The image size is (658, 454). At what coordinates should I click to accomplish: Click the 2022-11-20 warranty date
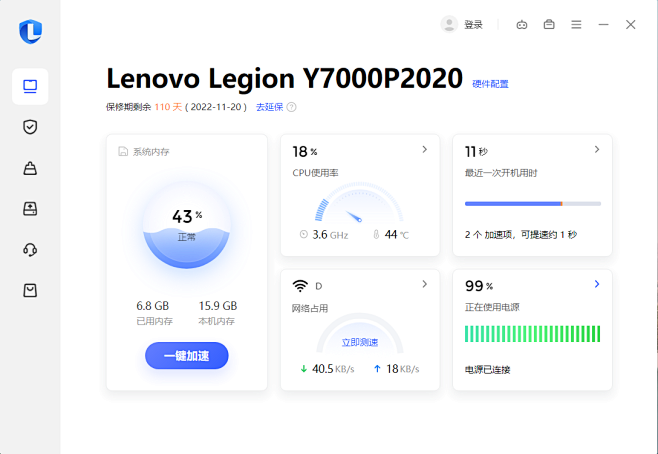(216, 107)
